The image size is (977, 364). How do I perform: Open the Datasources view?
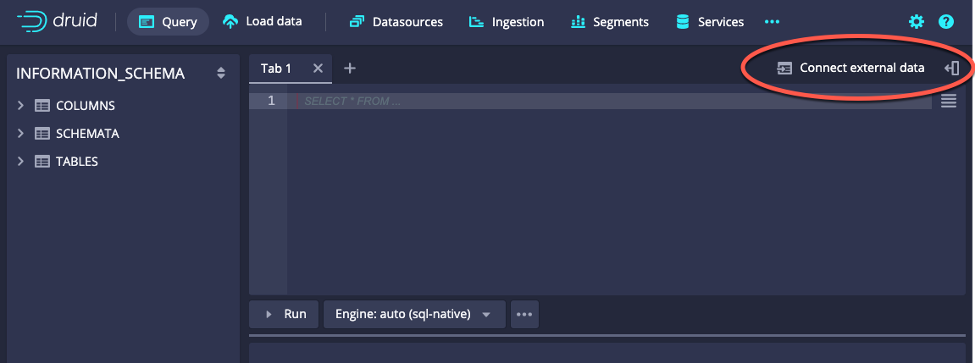tap(396, 22)
